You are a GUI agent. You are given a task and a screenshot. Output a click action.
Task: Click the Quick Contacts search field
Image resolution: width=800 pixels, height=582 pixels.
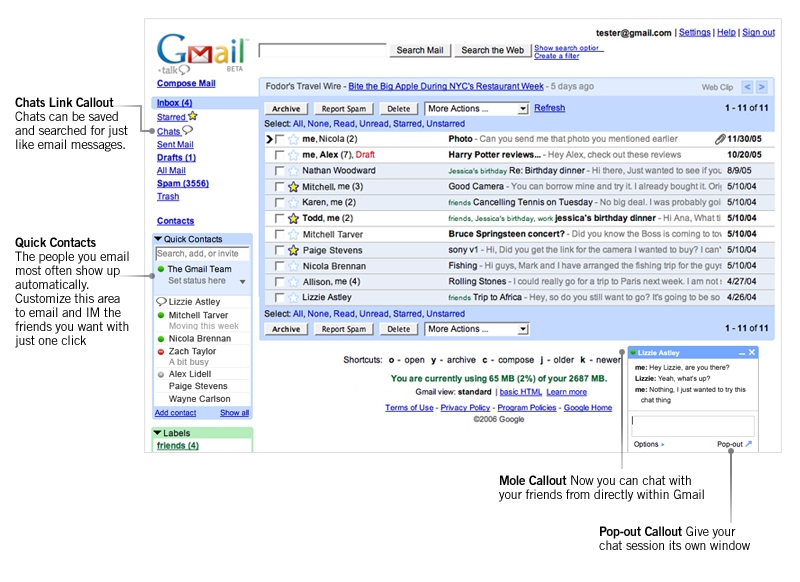point(202,254)
